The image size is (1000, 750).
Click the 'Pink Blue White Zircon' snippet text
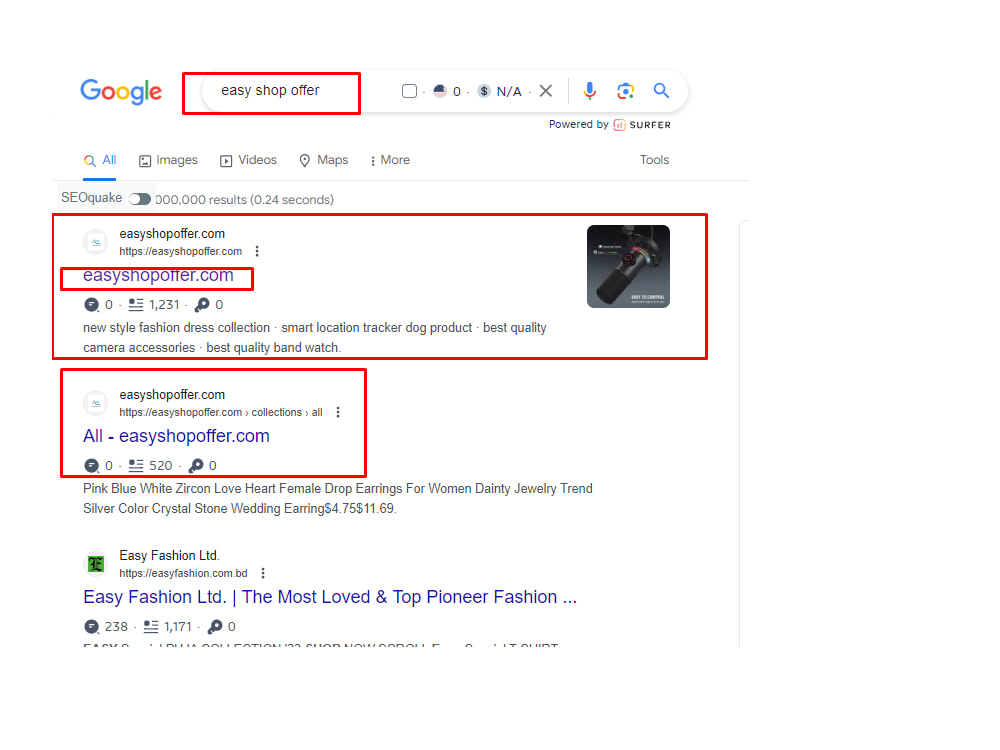pos(337,499)
